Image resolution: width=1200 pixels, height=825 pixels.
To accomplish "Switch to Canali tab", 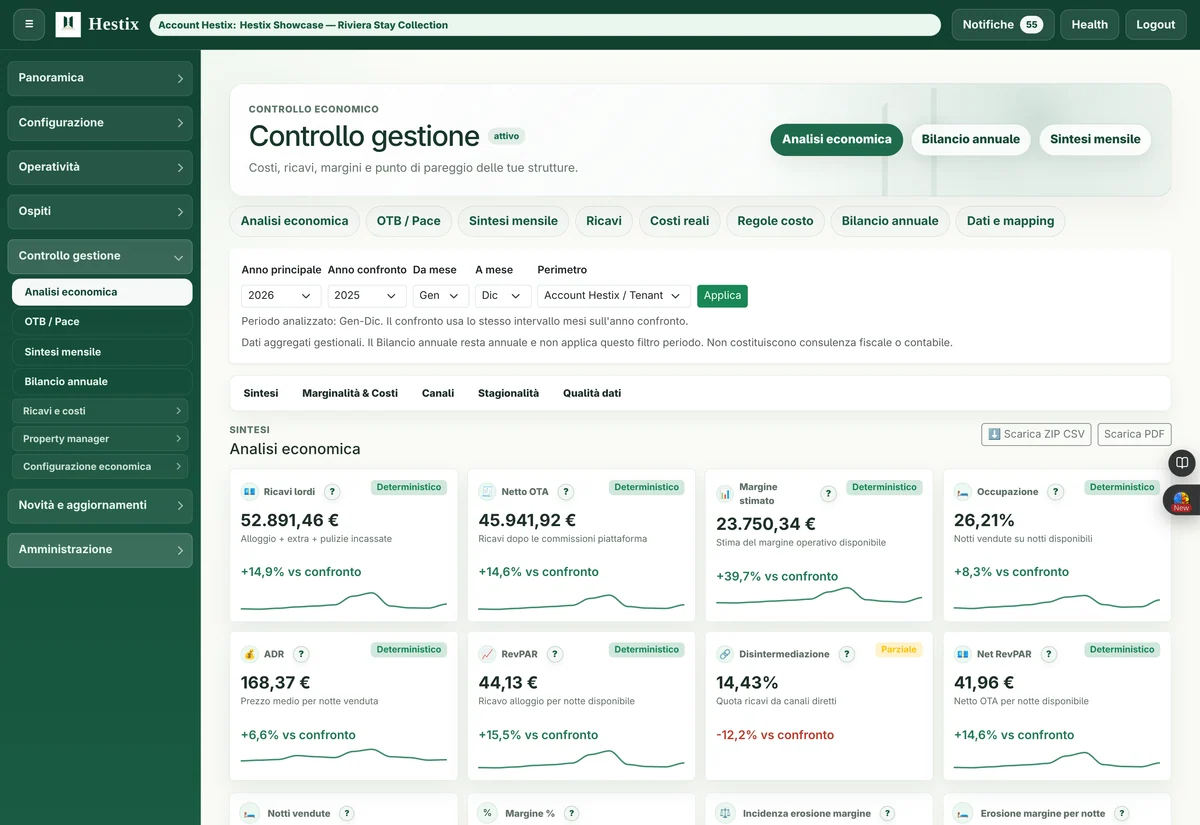I will click(x=438, y=393).
